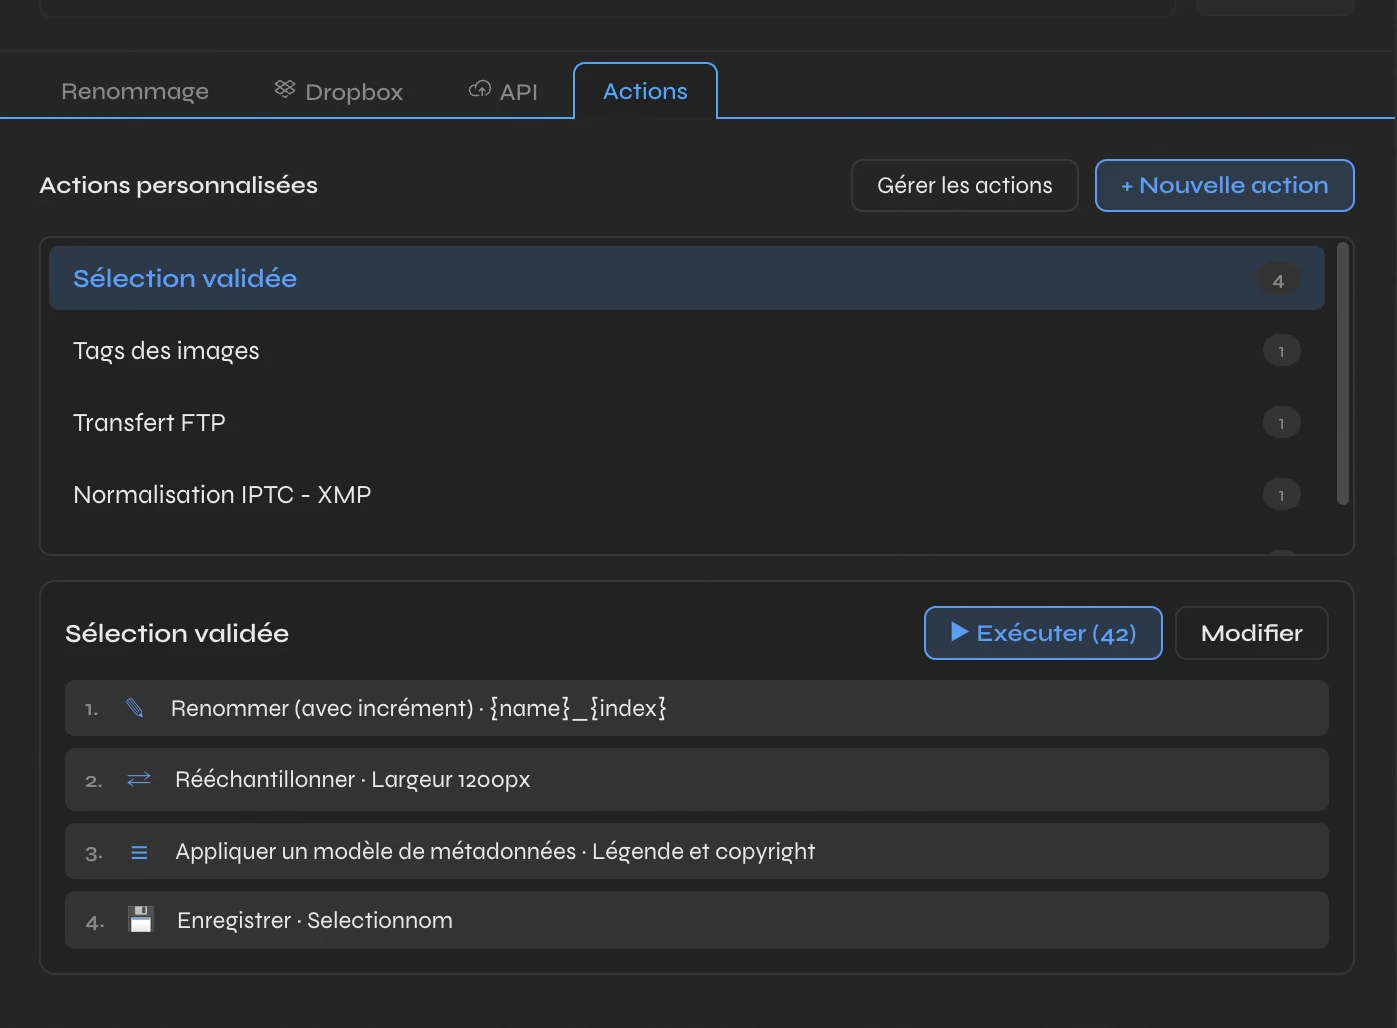Viewport: 1397px width, 1028px height.
Task: Select Normalisation IPTC - XMP action
Action: [687, 495]
